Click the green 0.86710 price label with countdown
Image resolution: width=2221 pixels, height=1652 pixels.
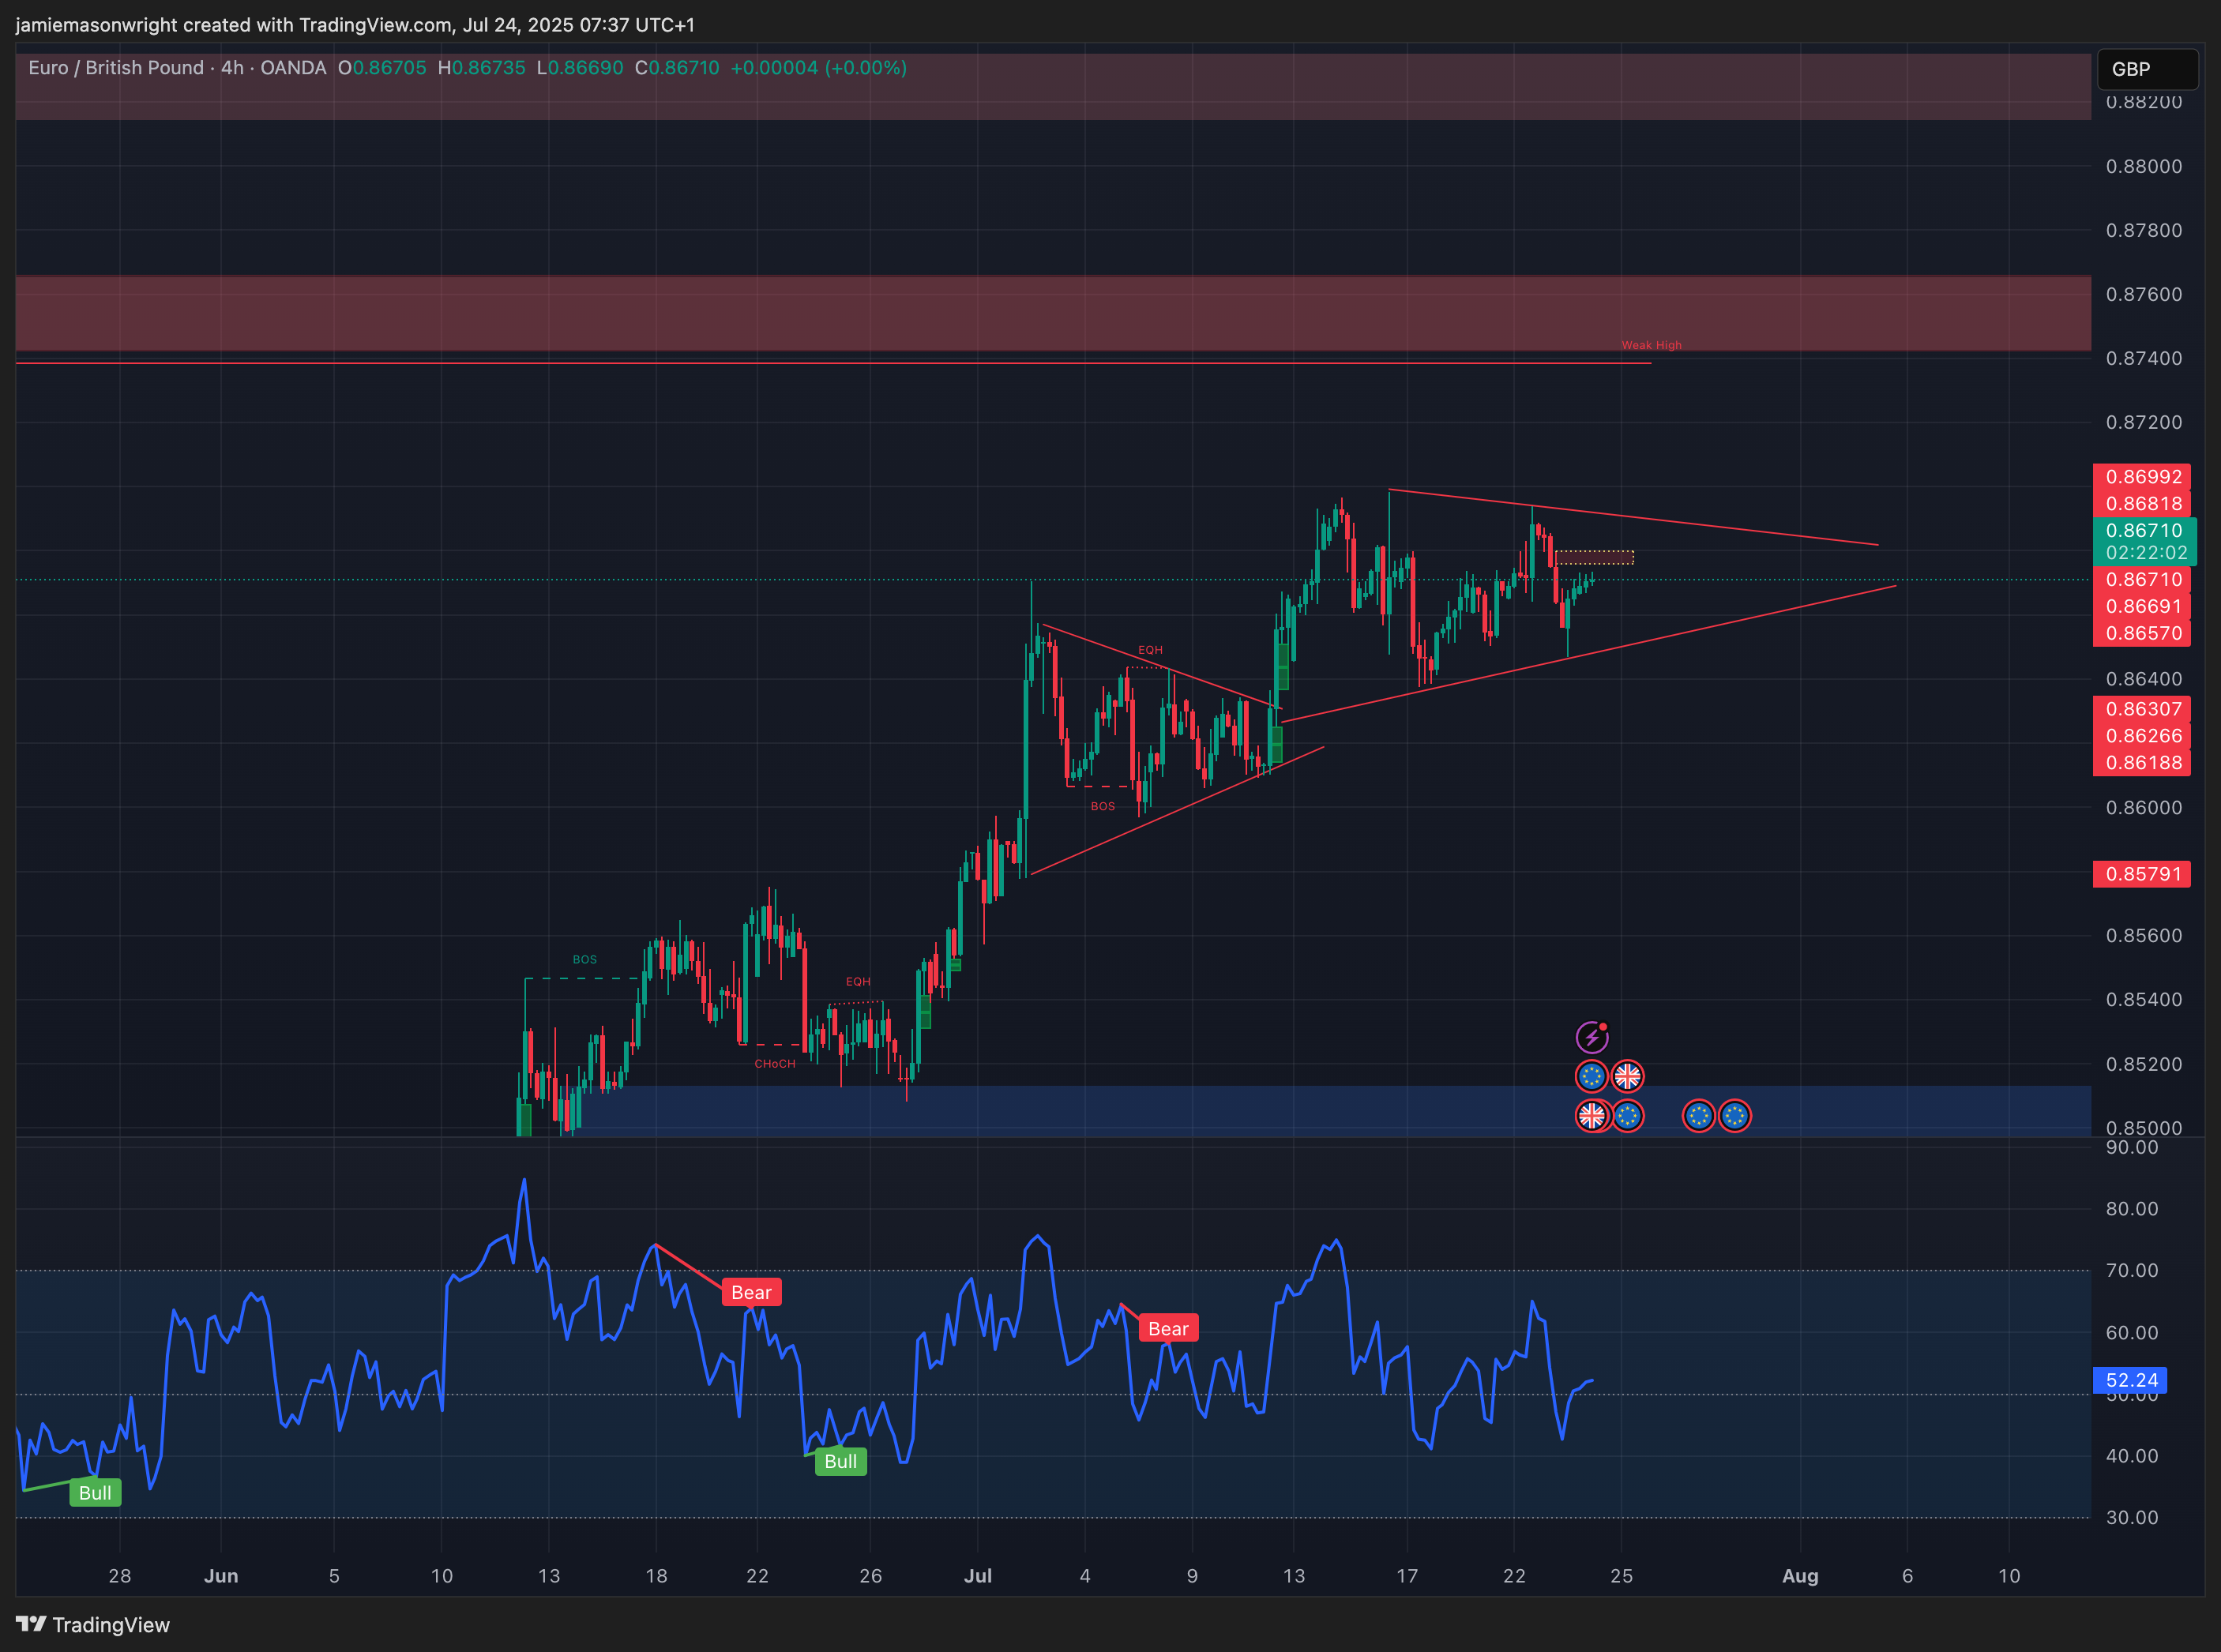(2144, 541)
